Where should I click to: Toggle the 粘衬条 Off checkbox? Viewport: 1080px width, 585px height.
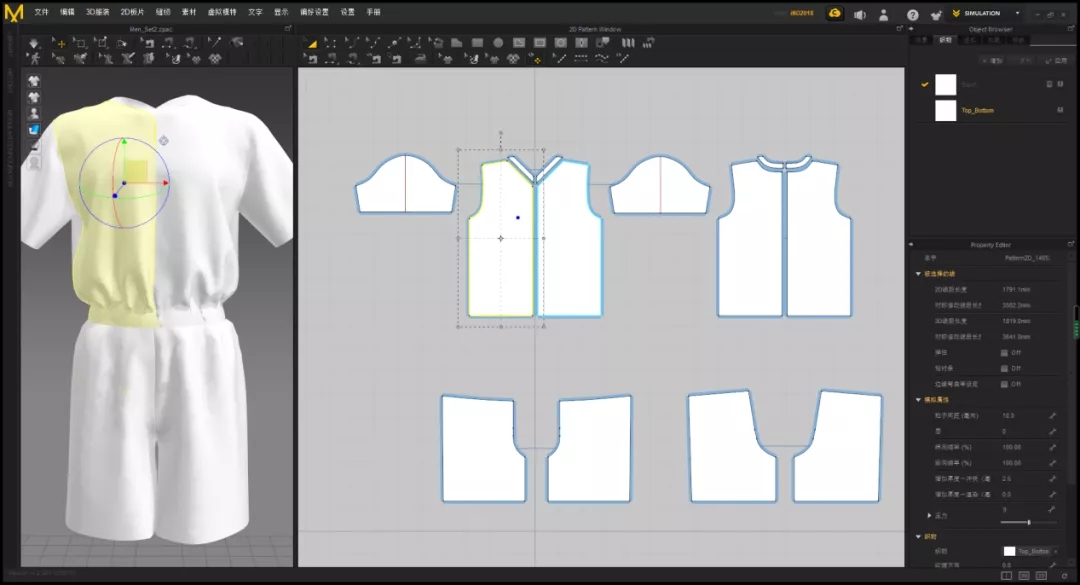click(x=1004, y=368)
